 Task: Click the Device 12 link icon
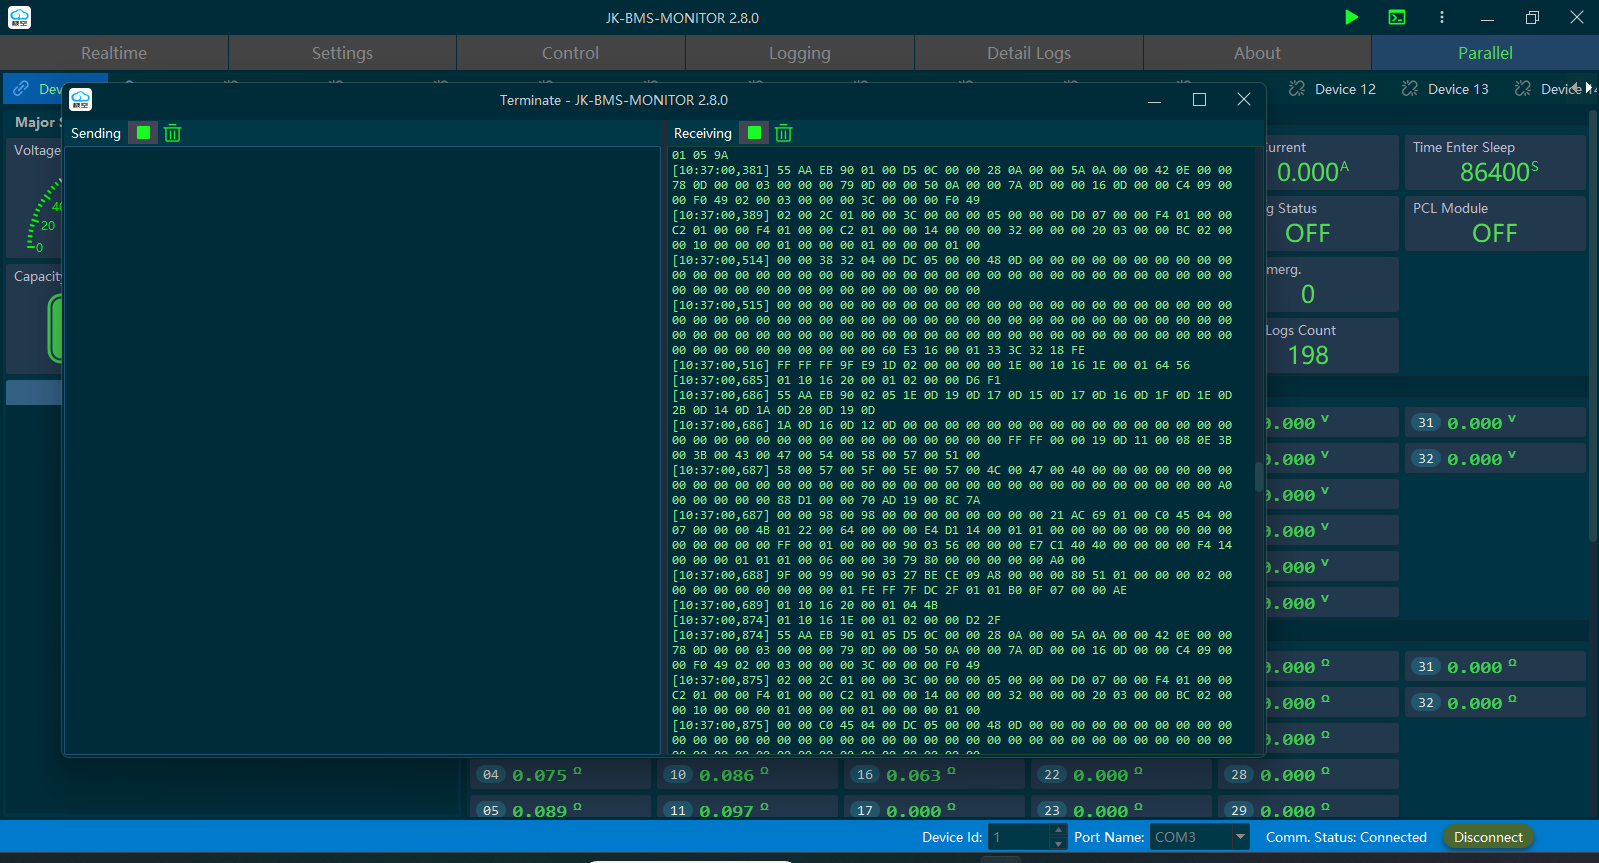[x=1297, y=89]
